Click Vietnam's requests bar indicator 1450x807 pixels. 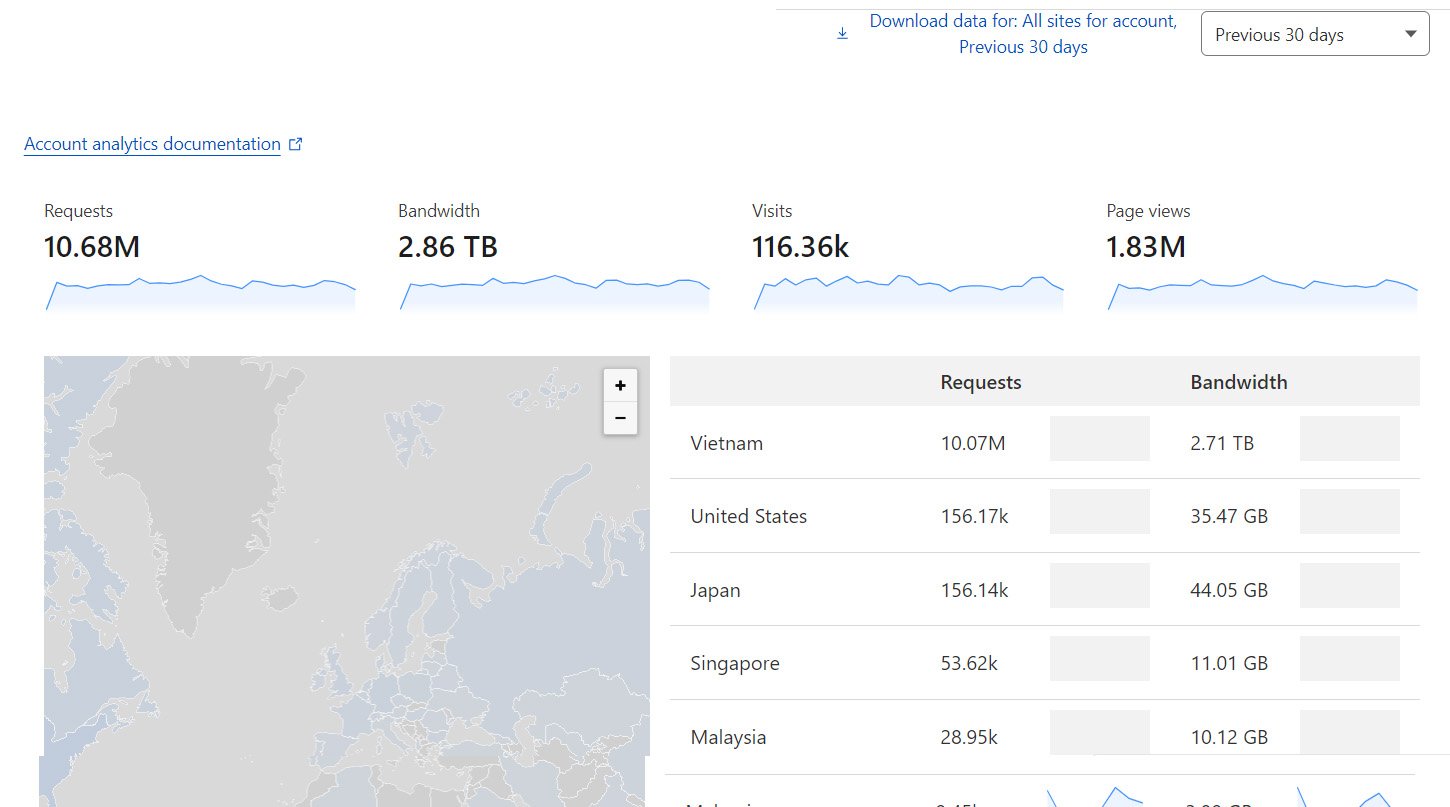pos(1099,439)
